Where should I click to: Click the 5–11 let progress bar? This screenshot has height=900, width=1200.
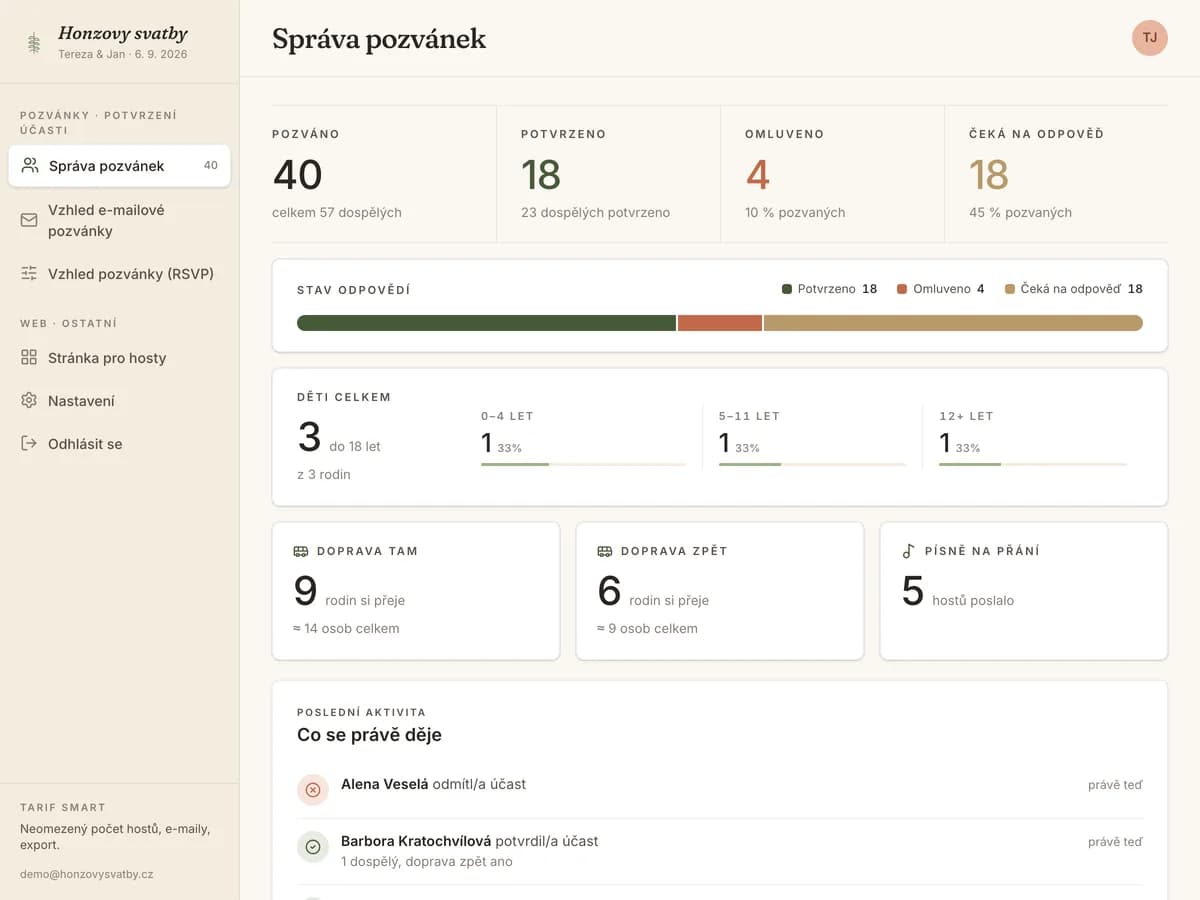click(x=812, y=464)
